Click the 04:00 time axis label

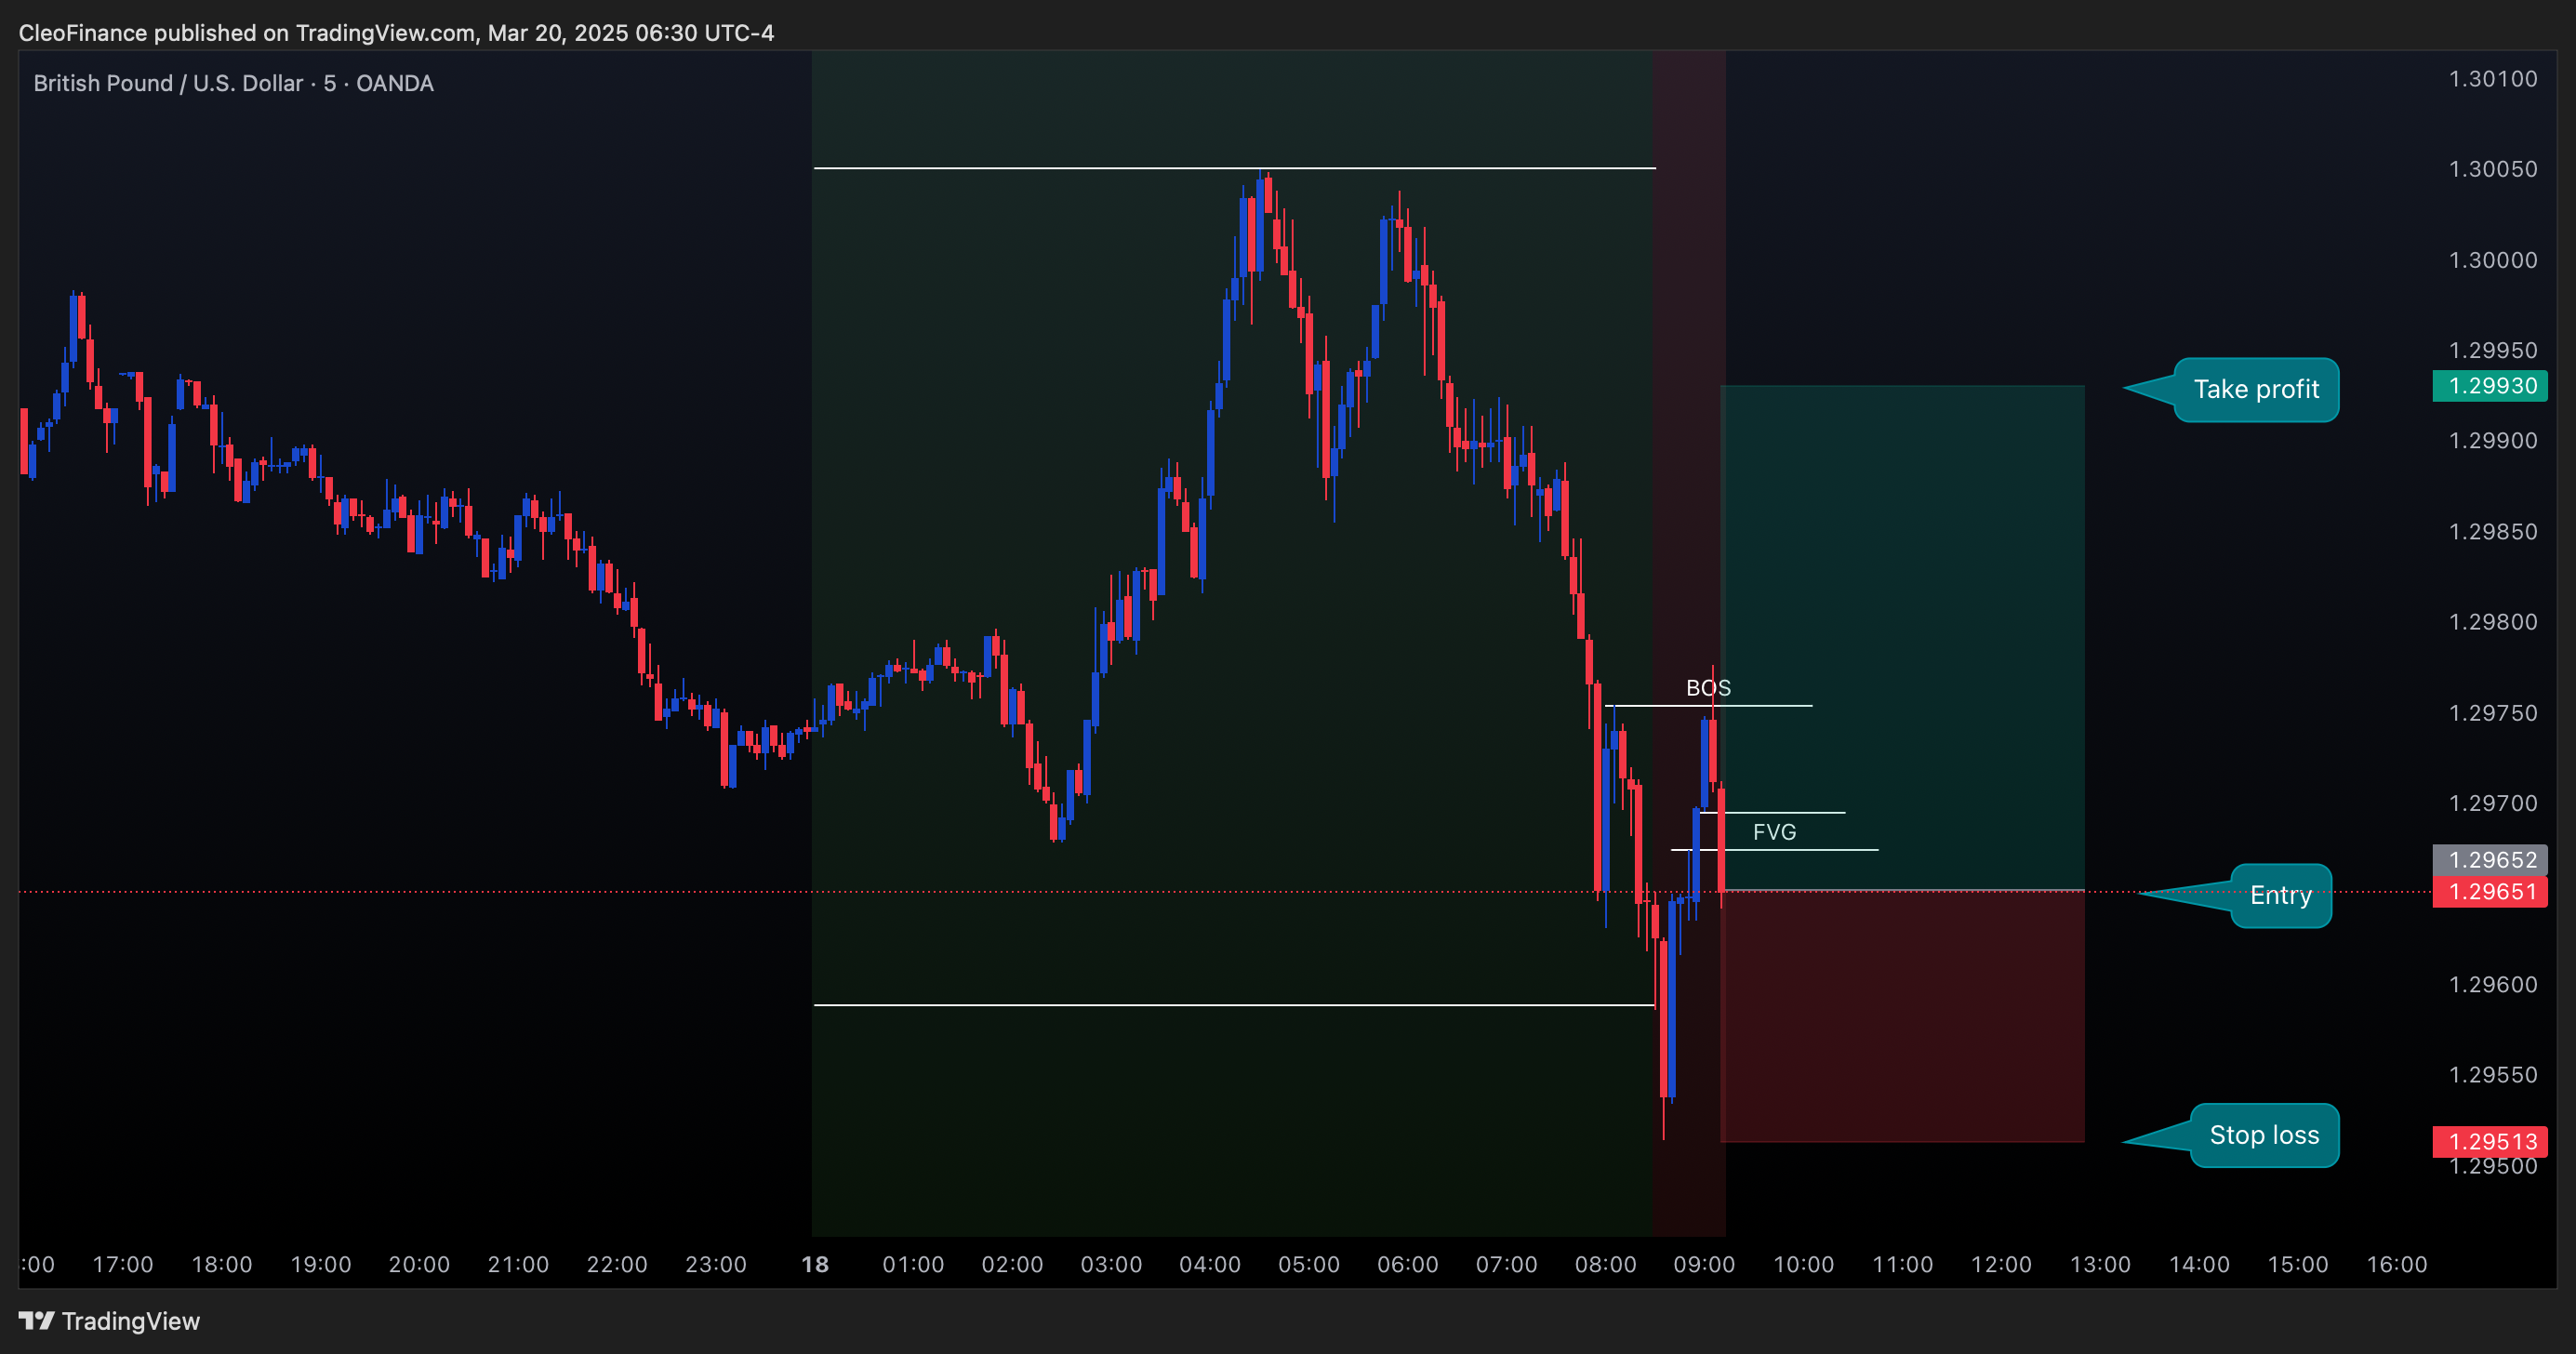pyautogui.click(x=1210, y=1264)
